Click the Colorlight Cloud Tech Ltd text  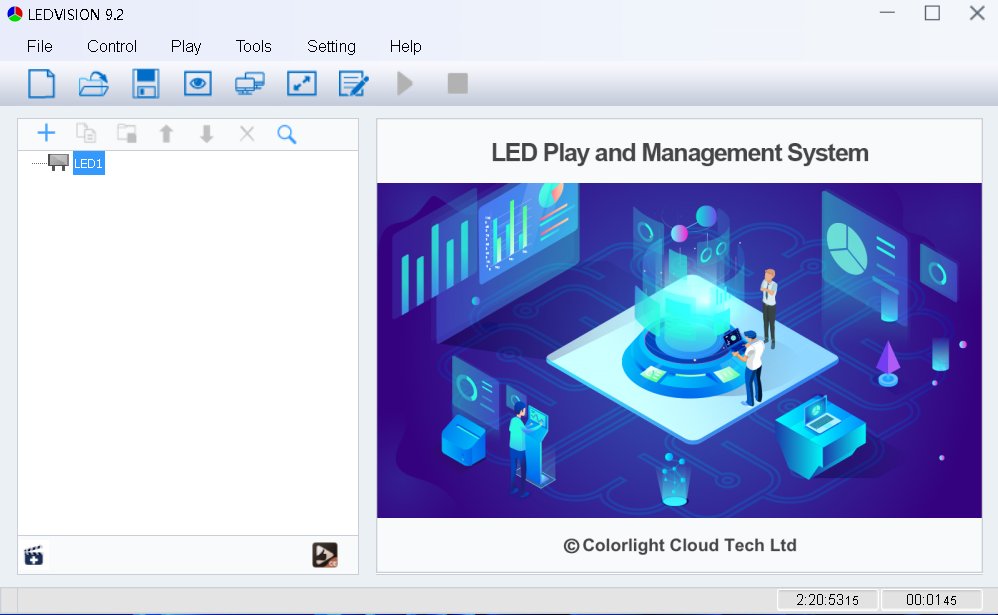click(680, 546)
